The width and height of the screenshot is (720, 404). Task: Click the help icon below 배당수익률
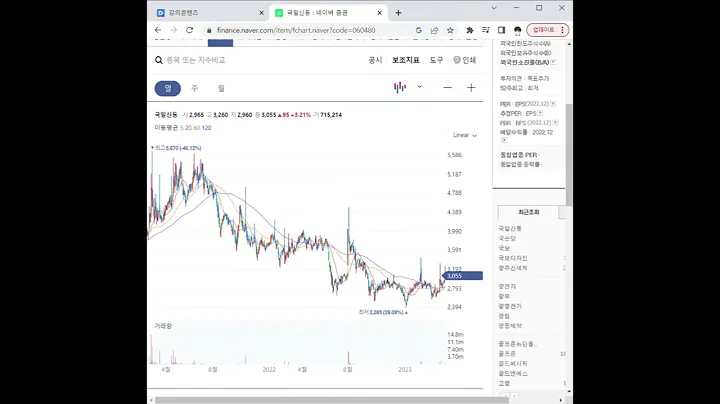tap(504, 140)
